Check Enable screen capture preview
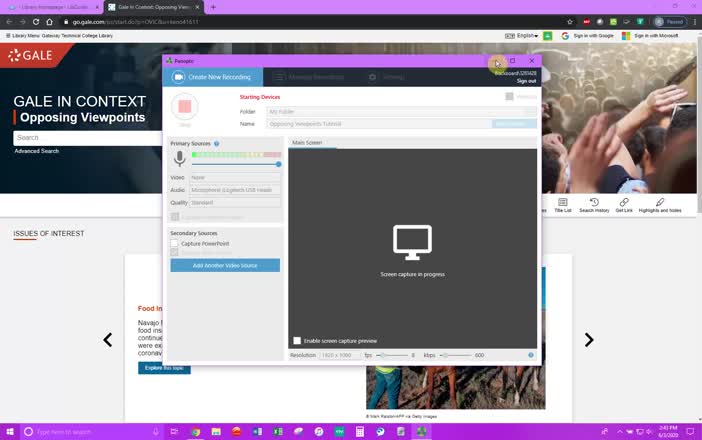702x440 pixels. [297, 341]
